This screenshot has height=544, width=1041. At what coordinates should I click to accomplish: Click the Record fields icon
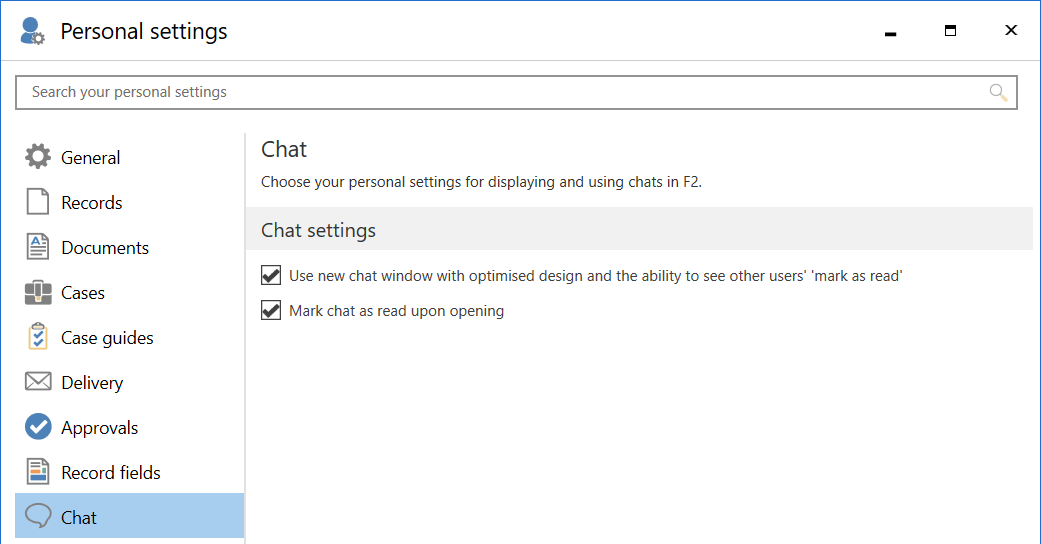click(38, 472)
